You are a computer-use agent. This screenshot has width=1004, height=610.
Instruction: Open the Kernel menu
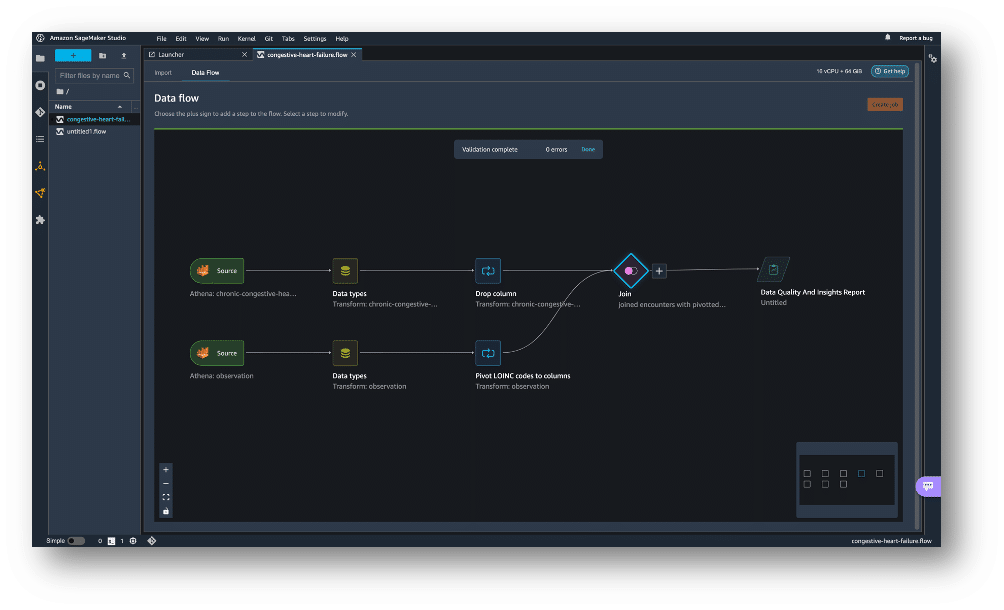246,38
